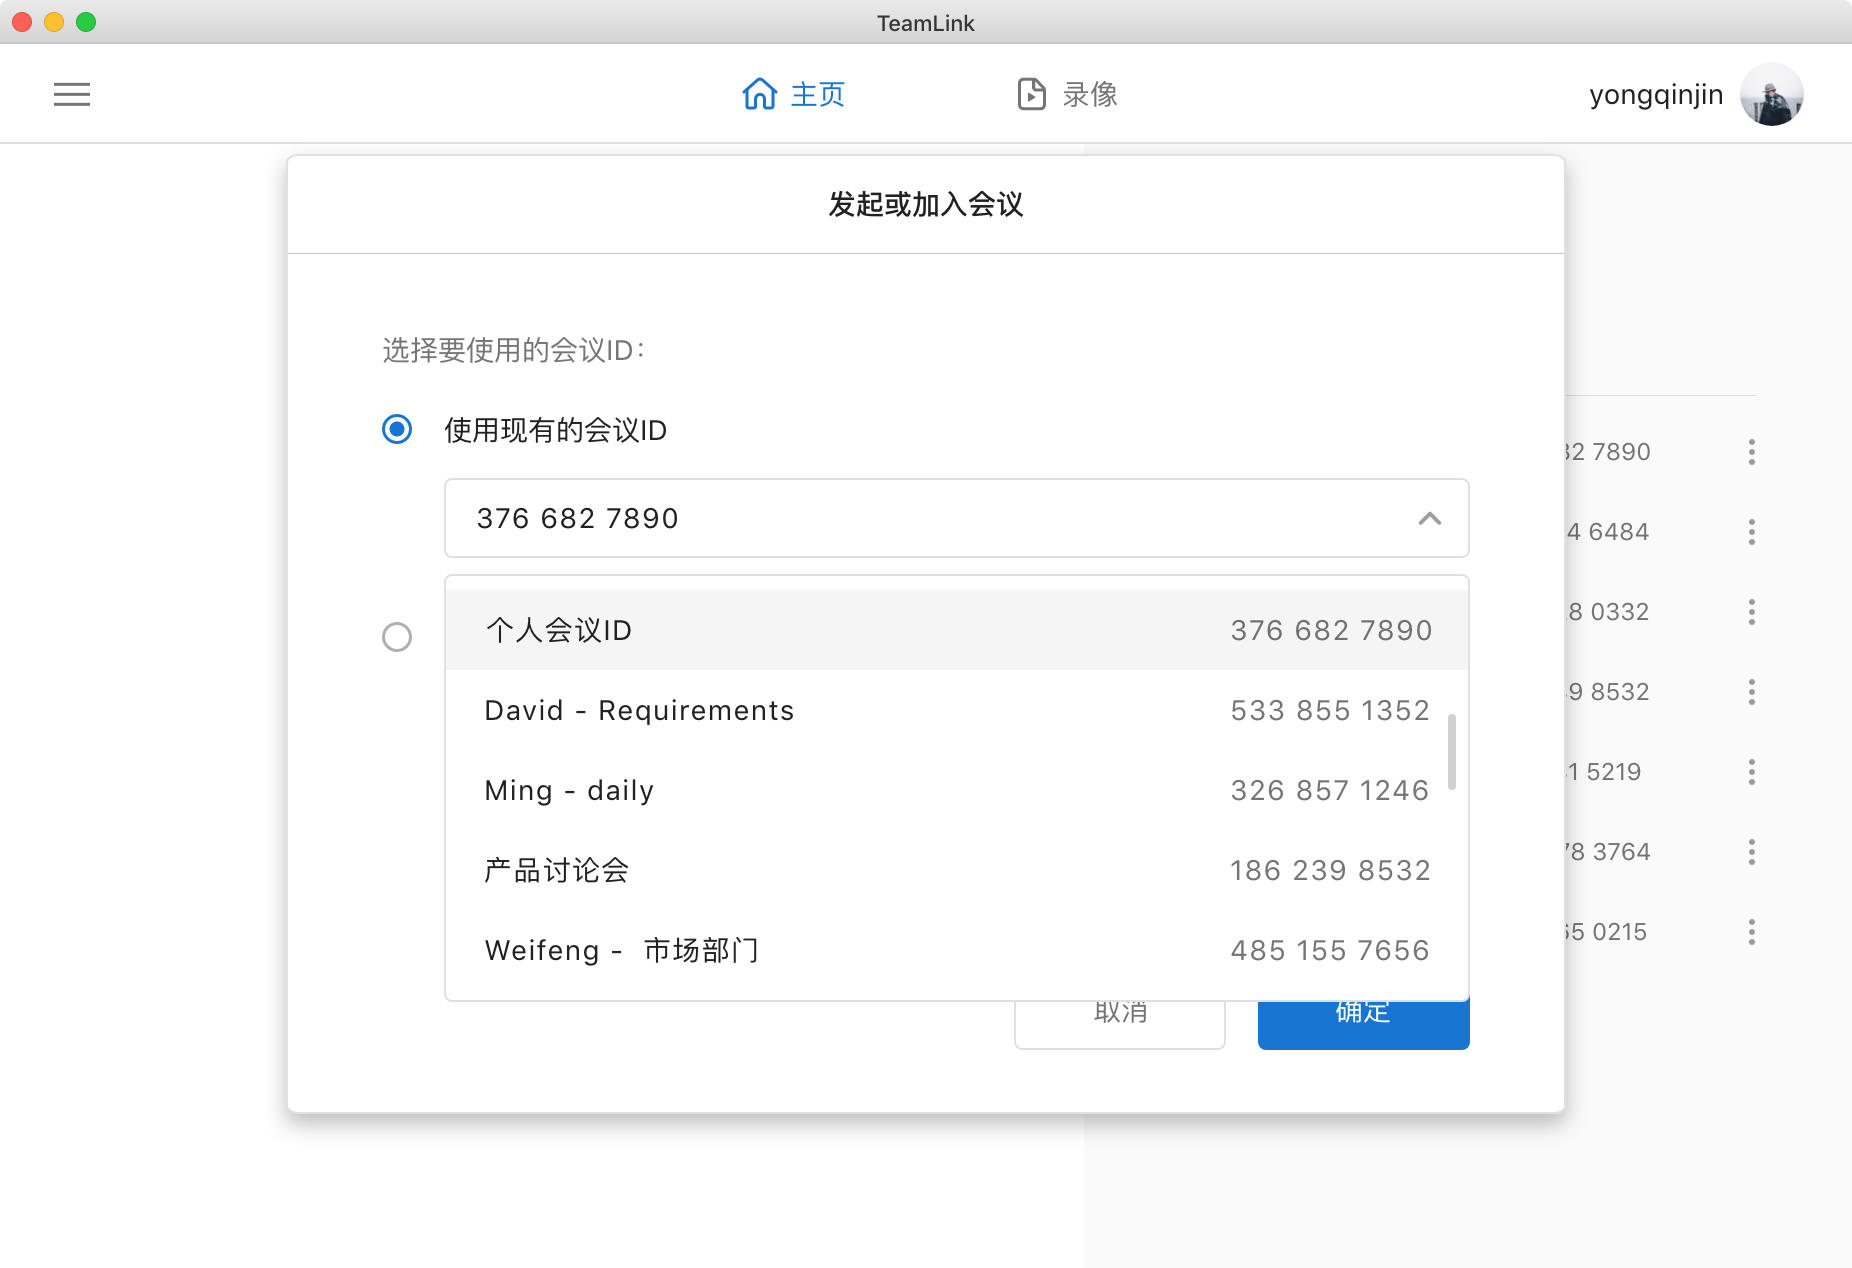Open more options for meeting ending 0332

(1751, 612)
